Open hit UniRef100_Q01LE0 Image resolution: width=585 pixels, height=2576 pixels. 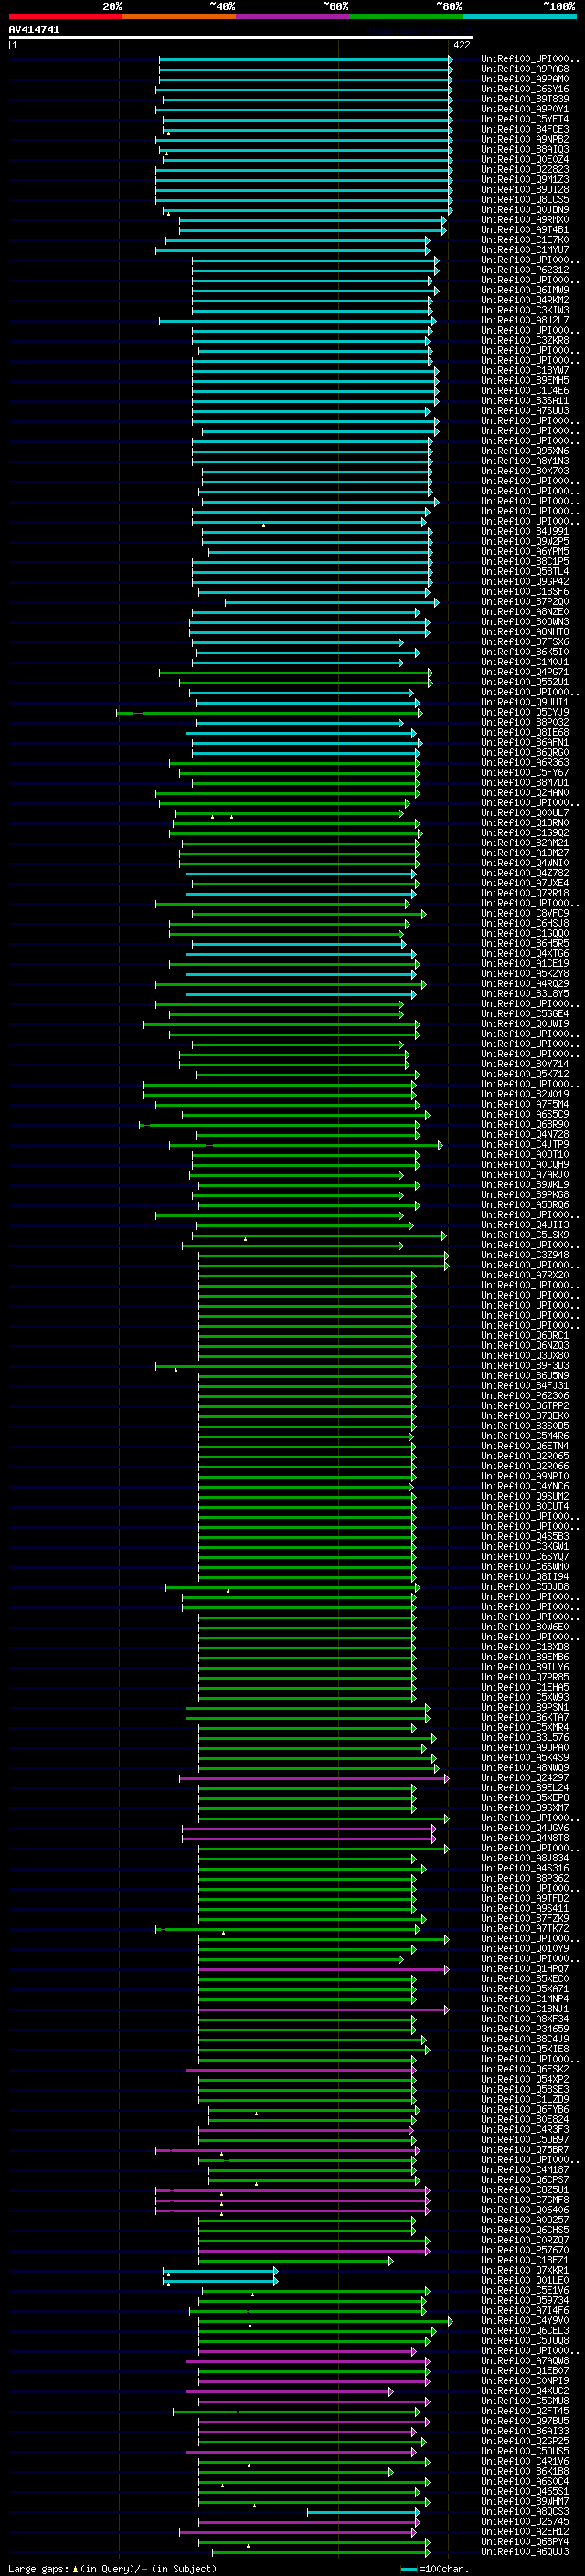pos(525,2282)
